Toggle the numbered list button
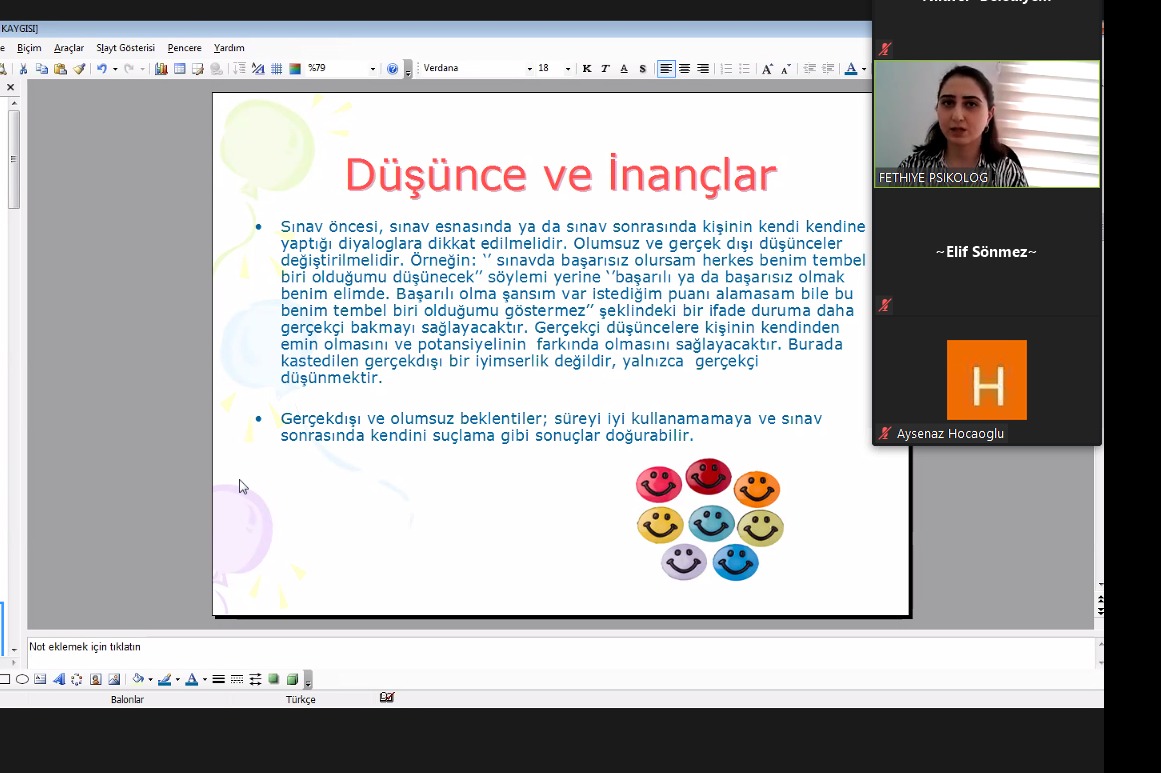The width and height of the screenshot is (1161, 773). [x=726, y=69]
